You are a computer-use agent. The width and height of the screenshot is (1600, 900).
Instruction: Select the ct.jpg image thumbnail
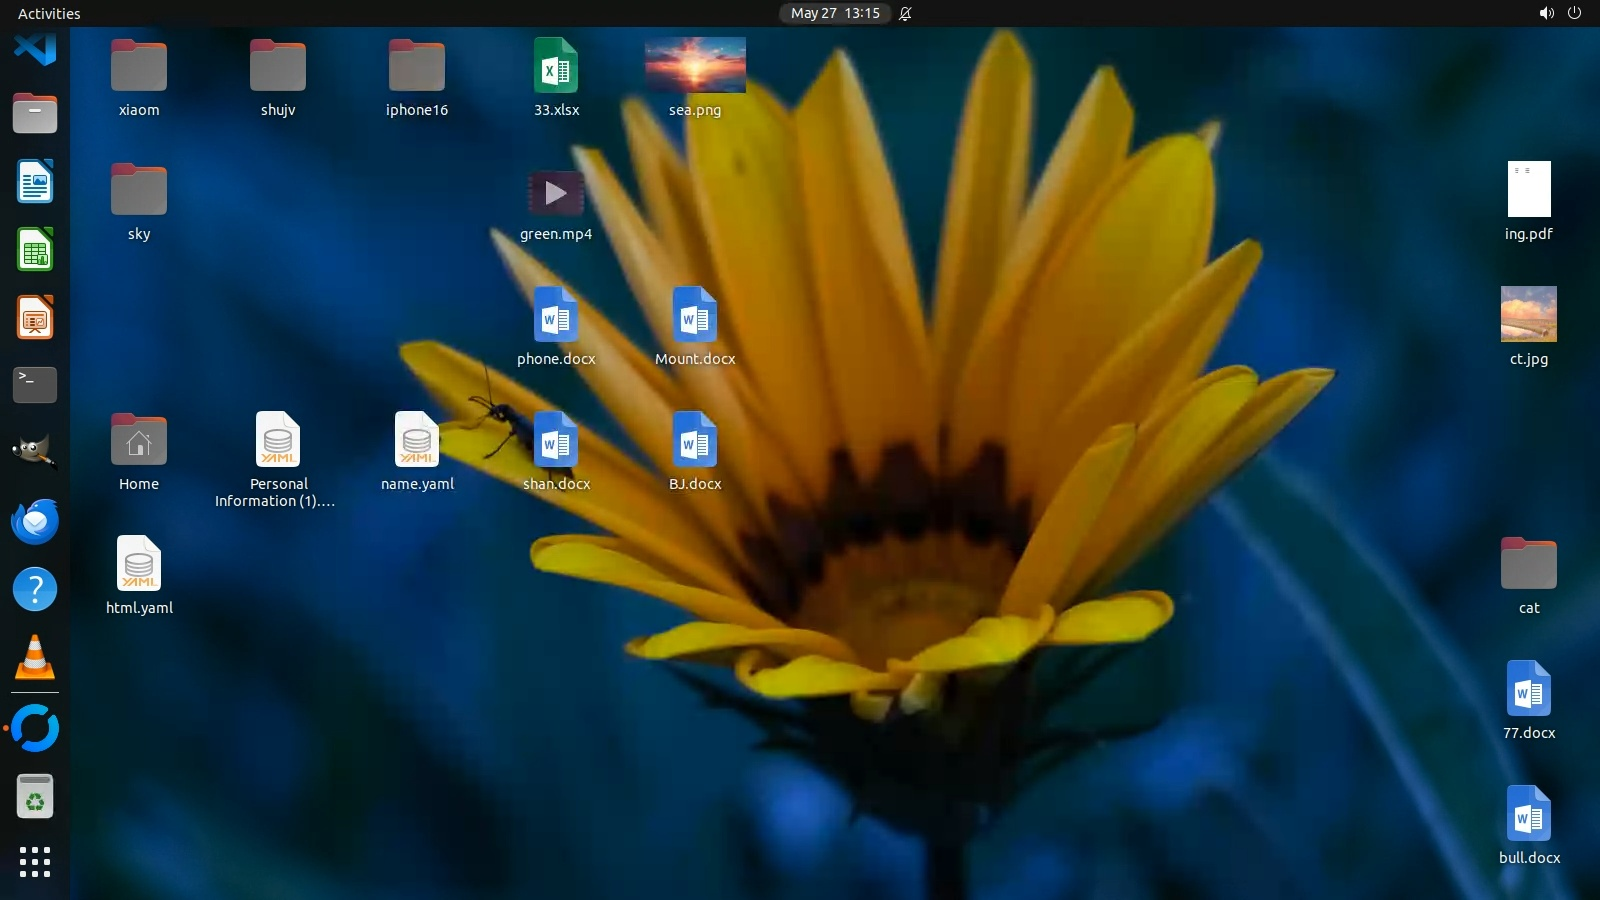pyautogui.click(x=1528, y=314)
